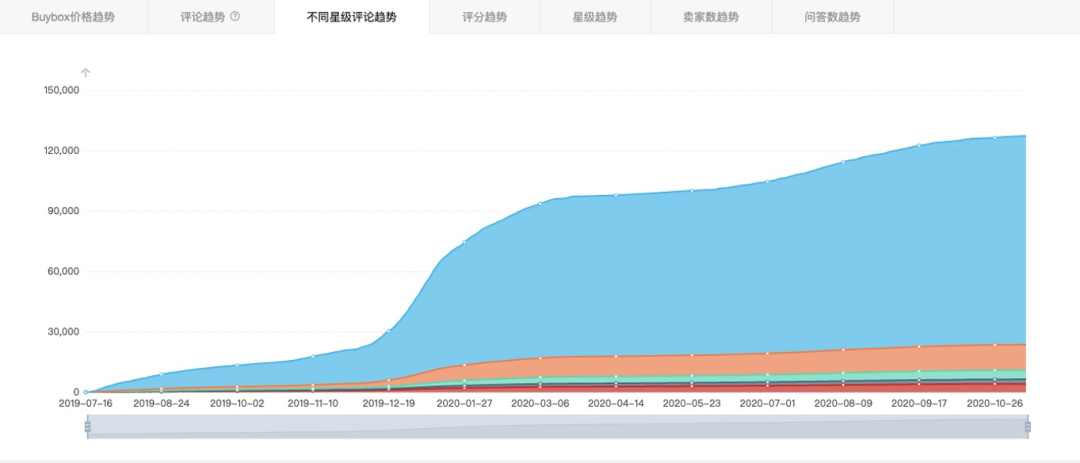
Task: Switch to the 评论趋势 tab
Action: pyautogui.click(x=210, y=17)
